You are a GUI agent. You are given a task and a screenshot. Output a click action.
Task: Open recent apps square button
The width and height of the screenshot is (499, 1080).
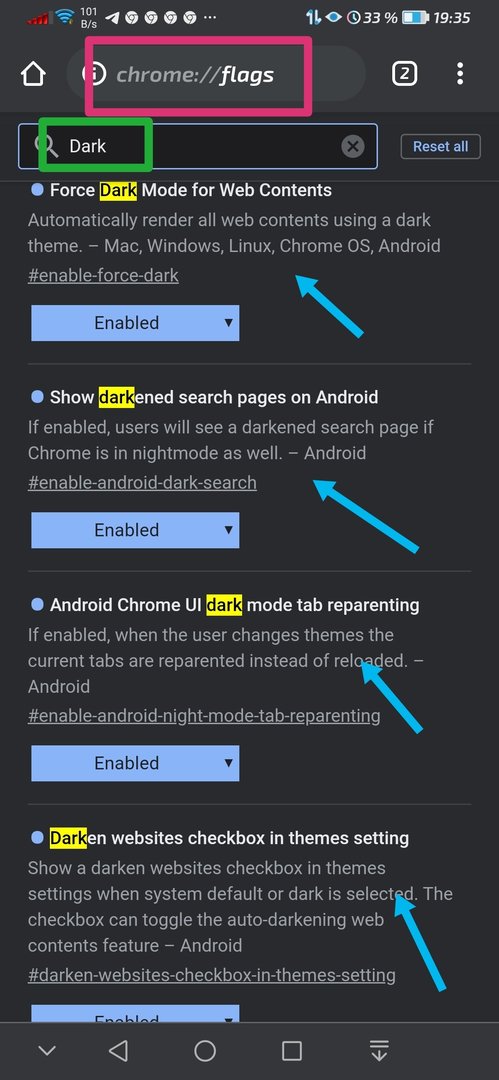(292, 1050)
